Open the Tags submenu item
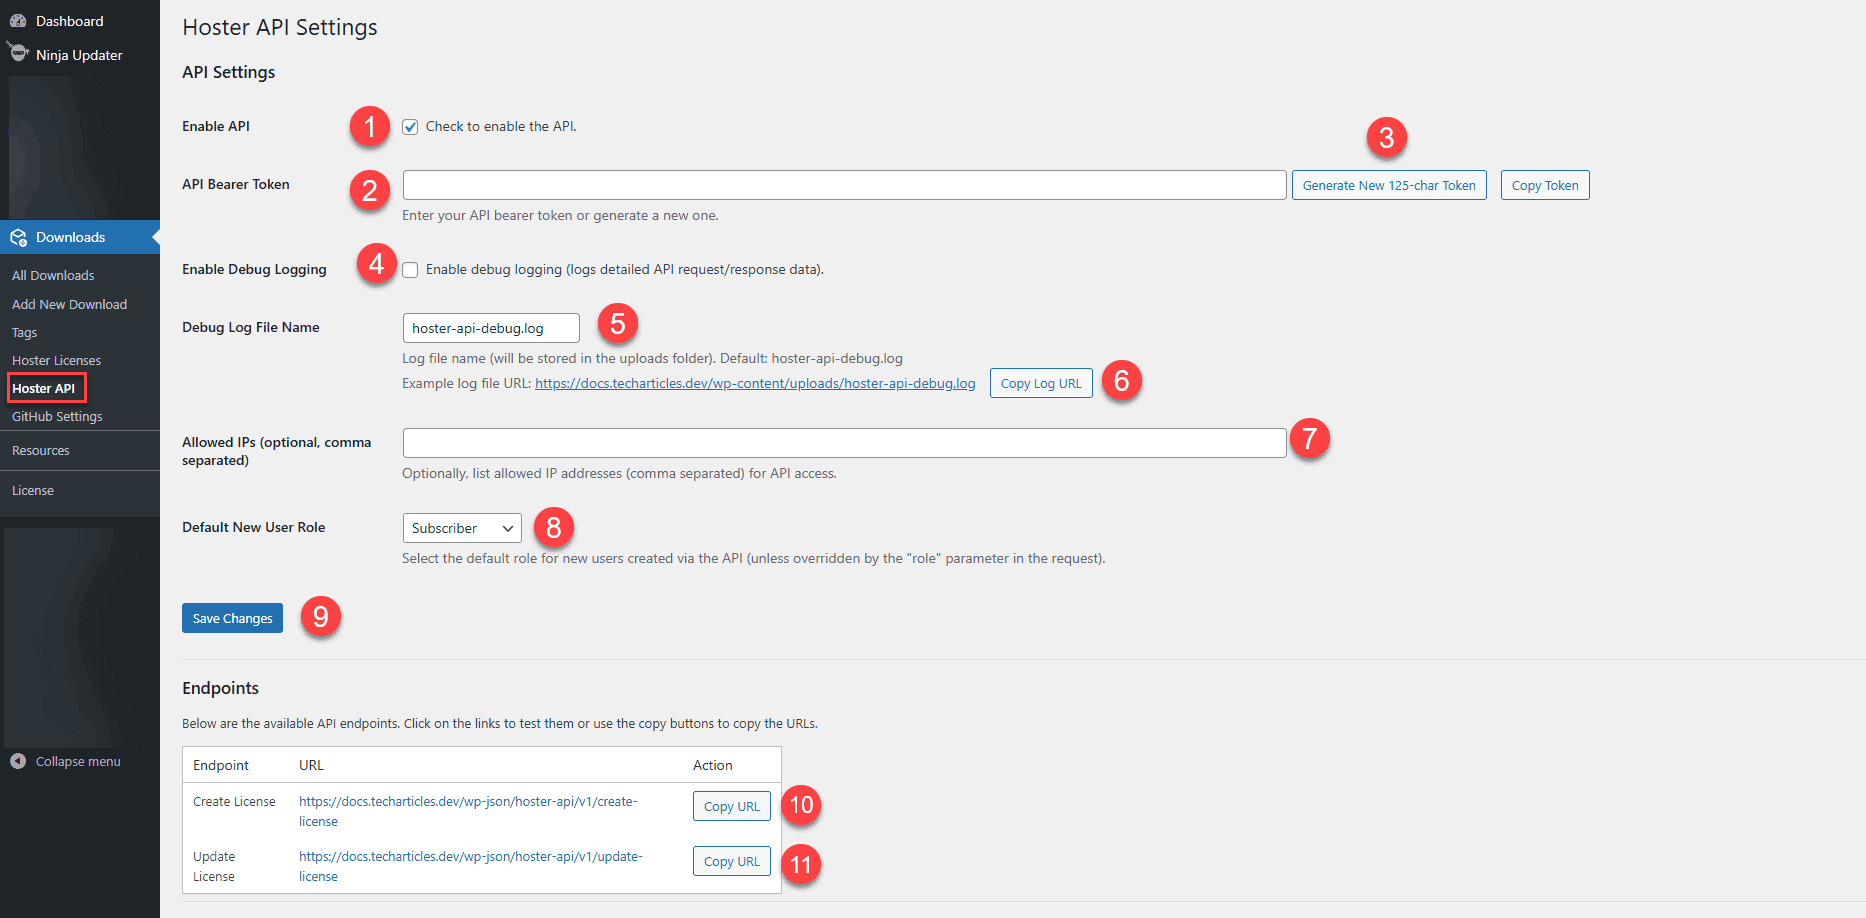The width and height of the screenshot is (1866, 918). click(x=24, y=332)
